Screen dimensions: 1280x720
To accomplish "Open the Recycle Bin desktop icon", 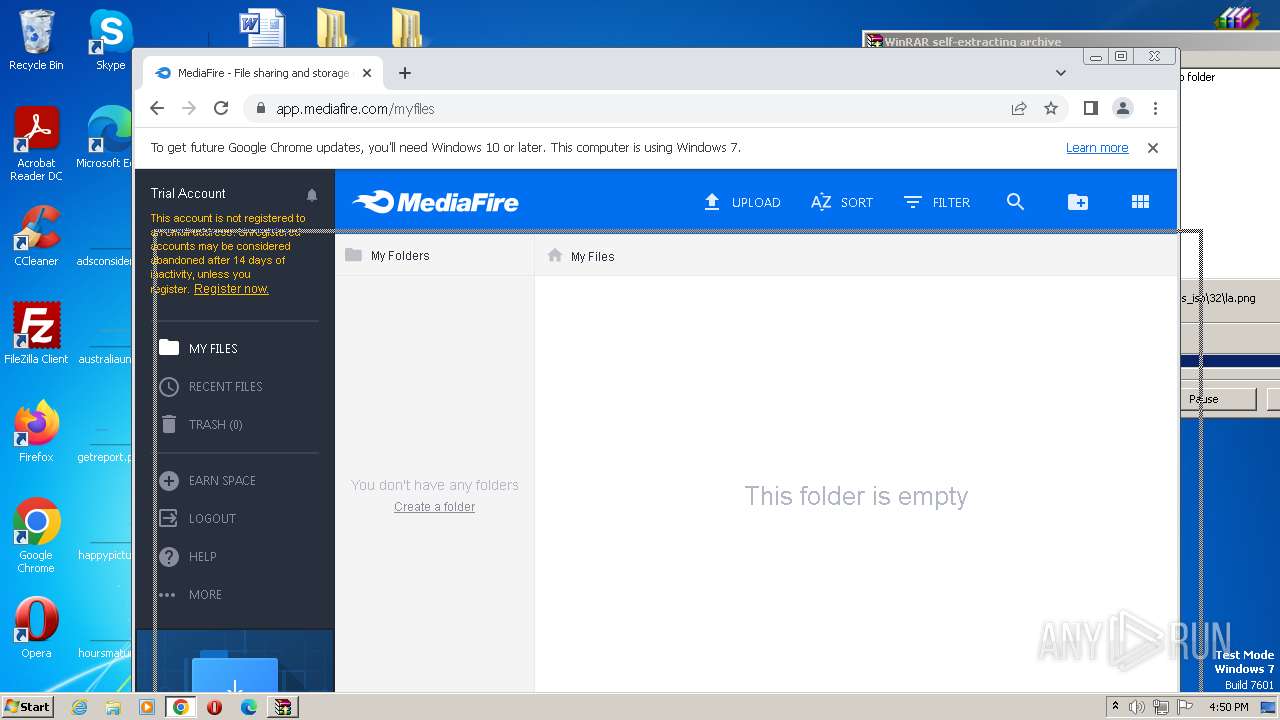I will (x=36, y=41).
